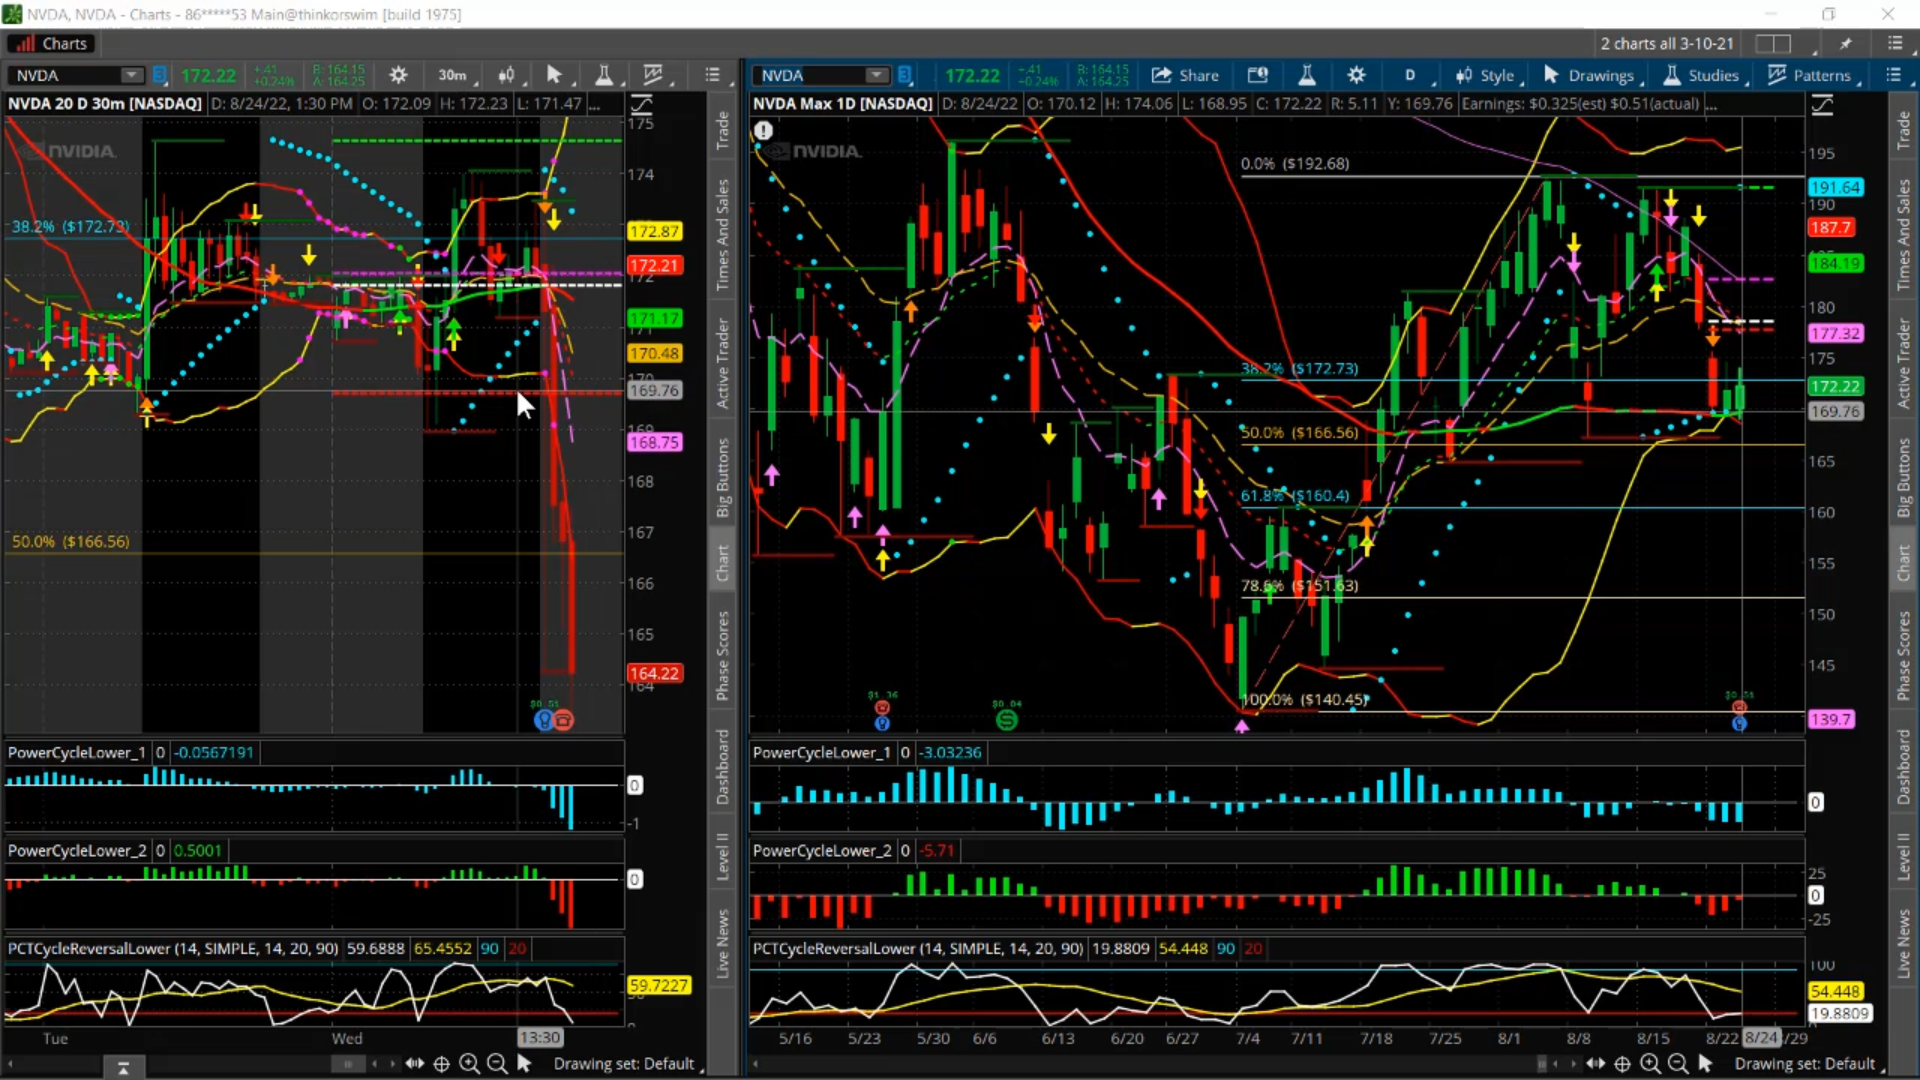Open right chart hamburger list menu
The height and width of the screenshot is (1080, 1920).
click(x=1893, y=75)
